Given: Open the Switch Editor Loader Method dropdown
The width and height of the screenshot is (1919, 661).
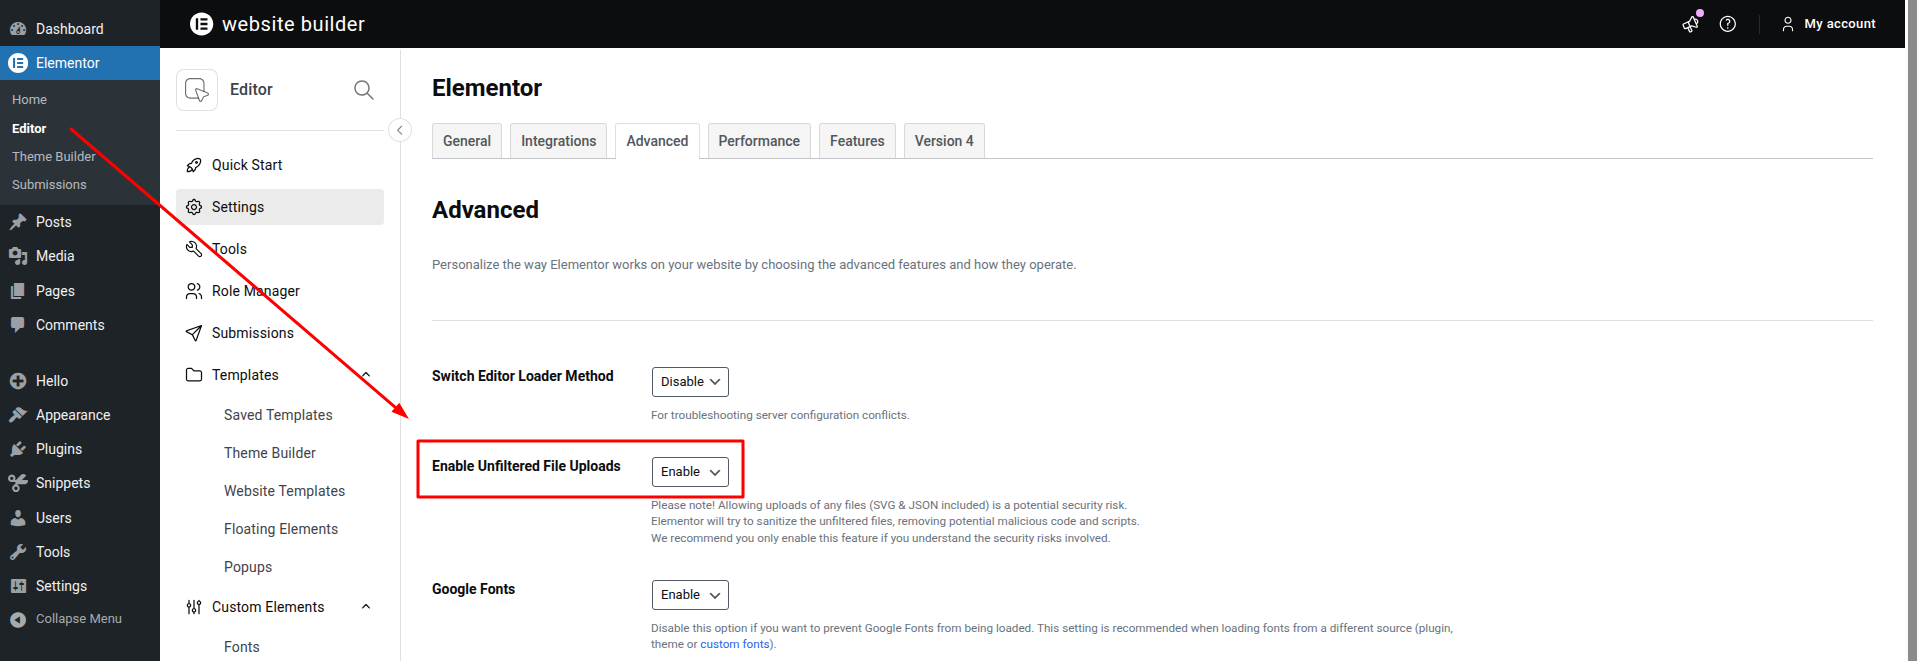Looking at the screenshot, I should click(x=690, y=382).
